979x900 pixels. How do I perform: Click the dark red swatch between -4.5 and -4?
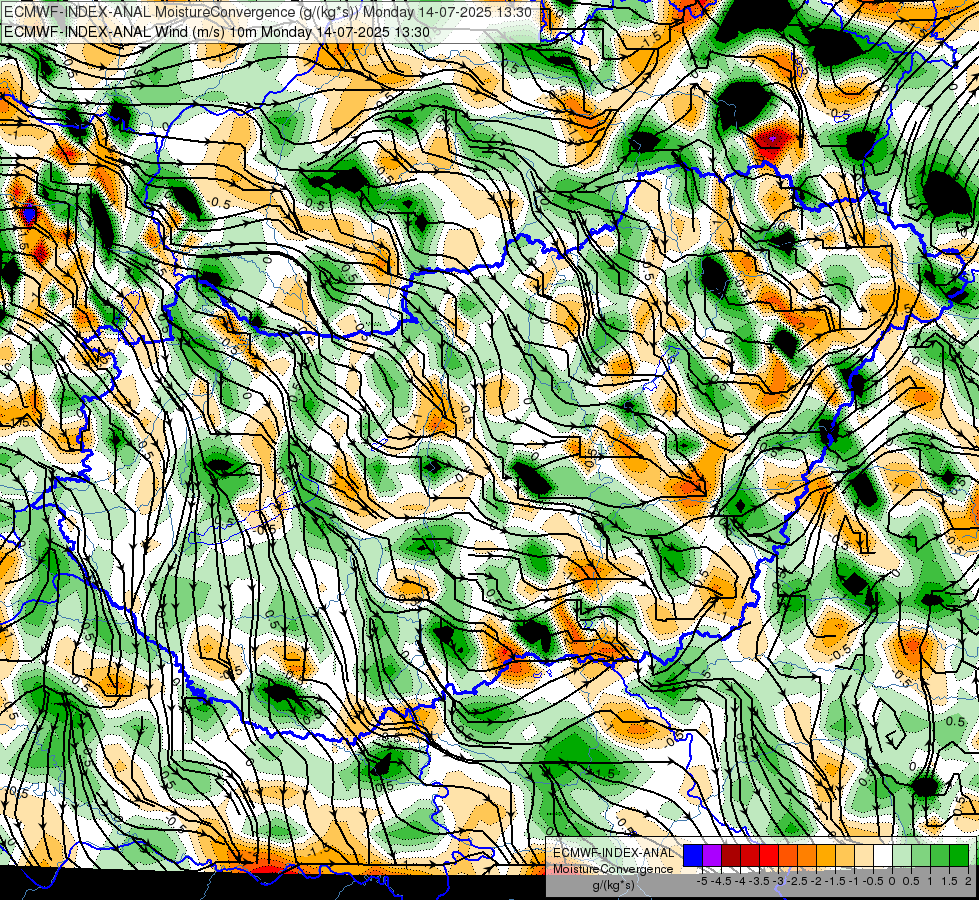point(731,855)
